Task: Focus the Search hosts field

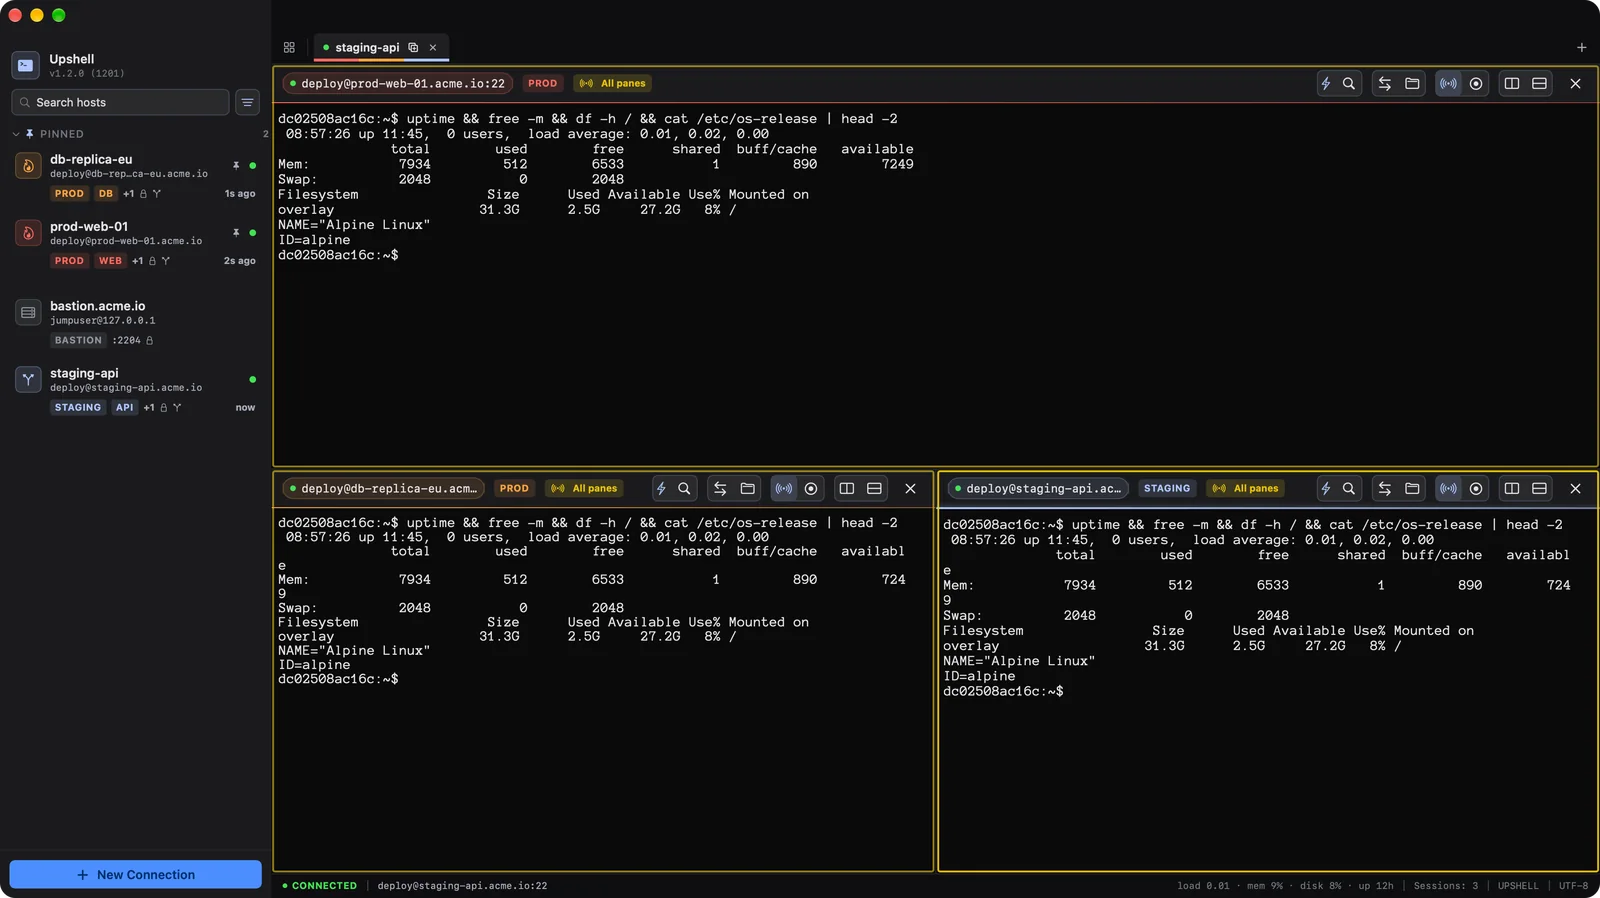Action: [x=120, y=102]
